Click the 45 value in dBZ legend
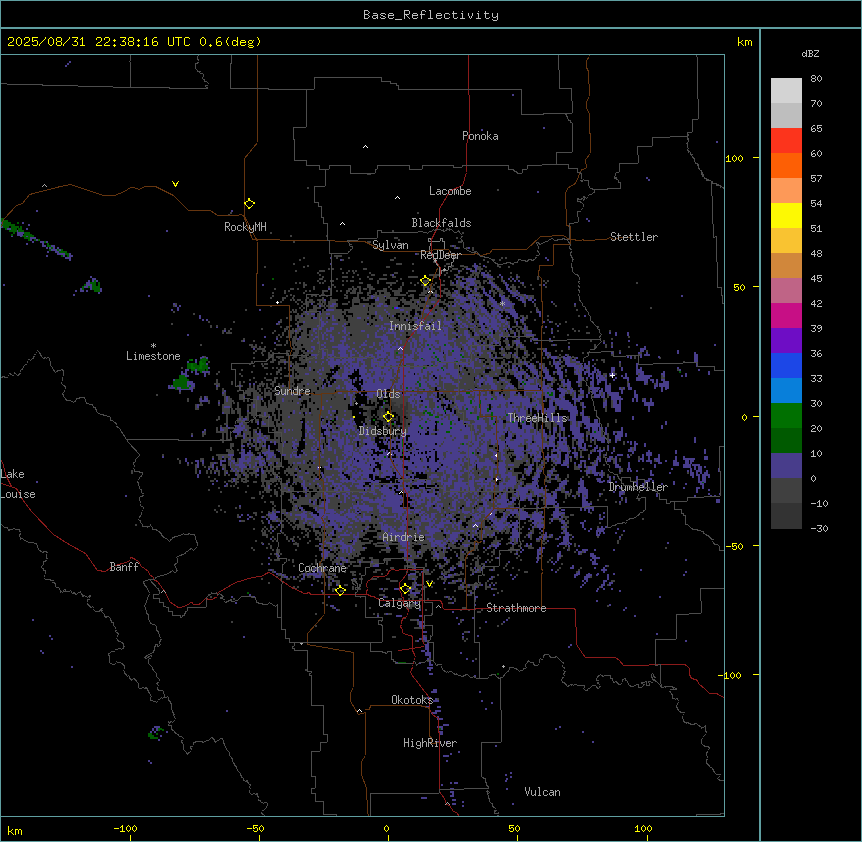The image size is (862, 842). (x=816, y=279)
